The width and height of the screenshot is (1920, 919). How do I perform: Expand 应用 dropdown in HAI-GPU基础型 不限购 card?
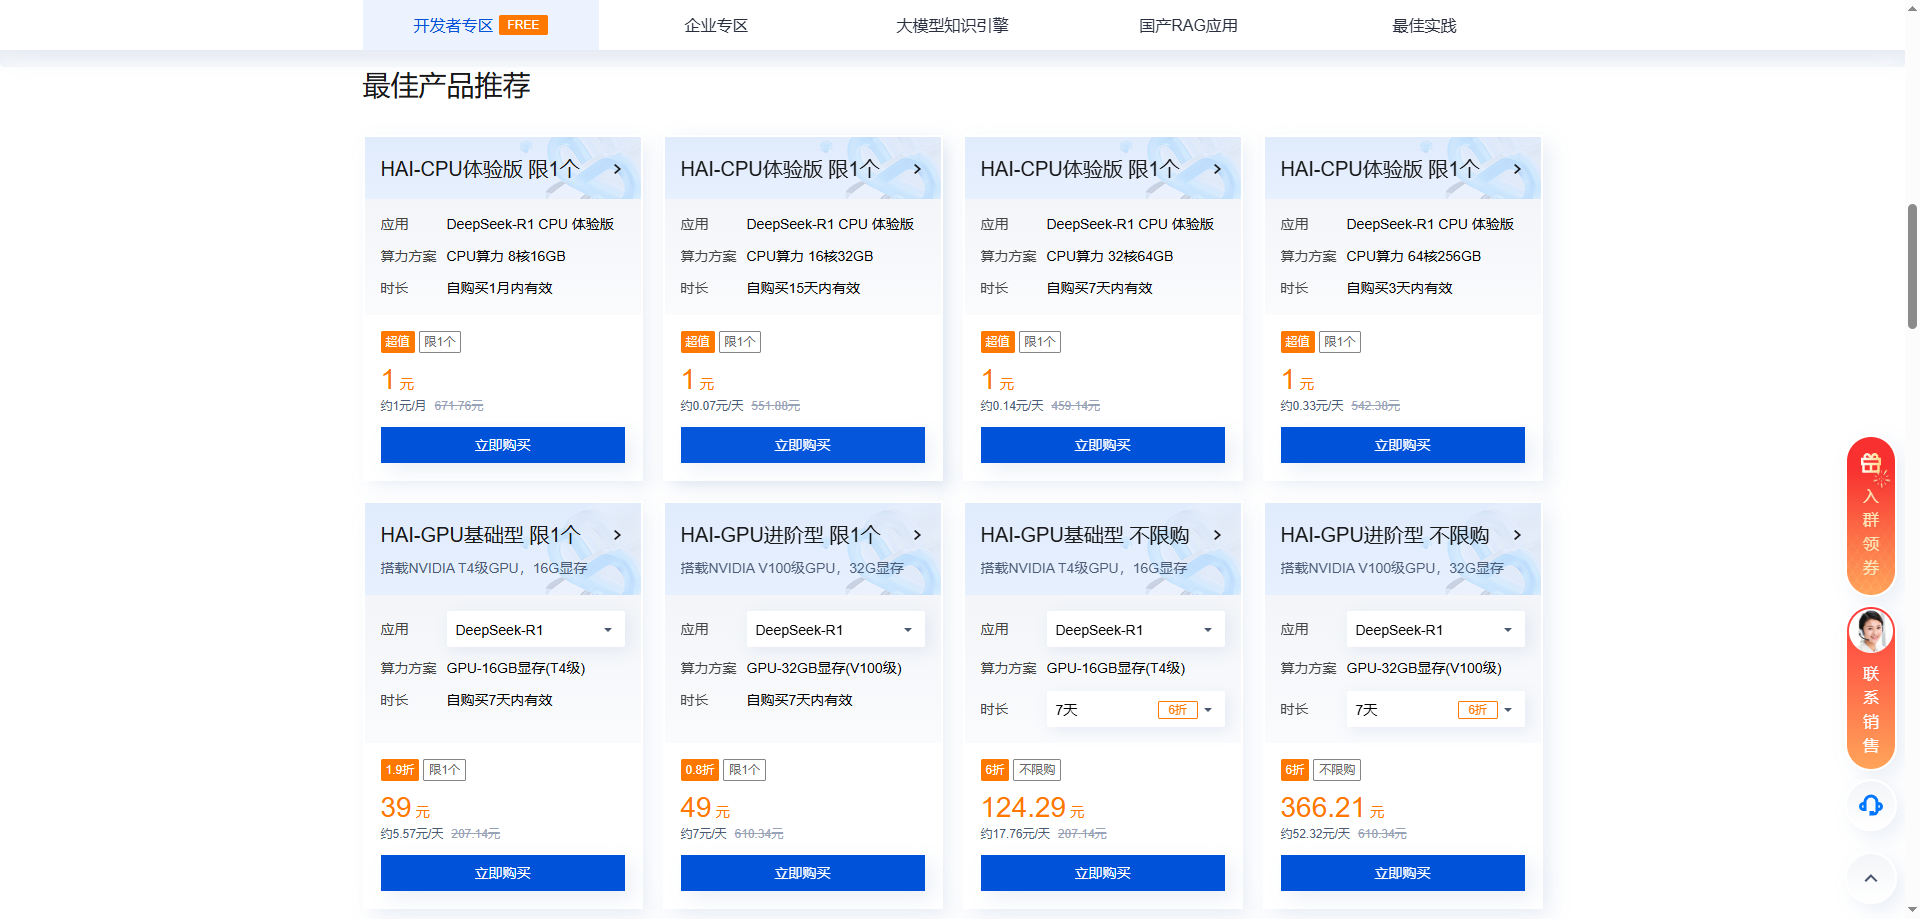1135,630
